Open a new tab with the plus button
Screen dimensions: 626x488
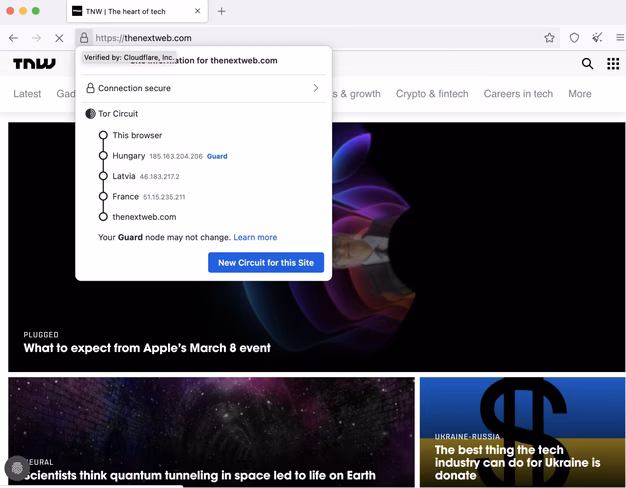[222, 11]
